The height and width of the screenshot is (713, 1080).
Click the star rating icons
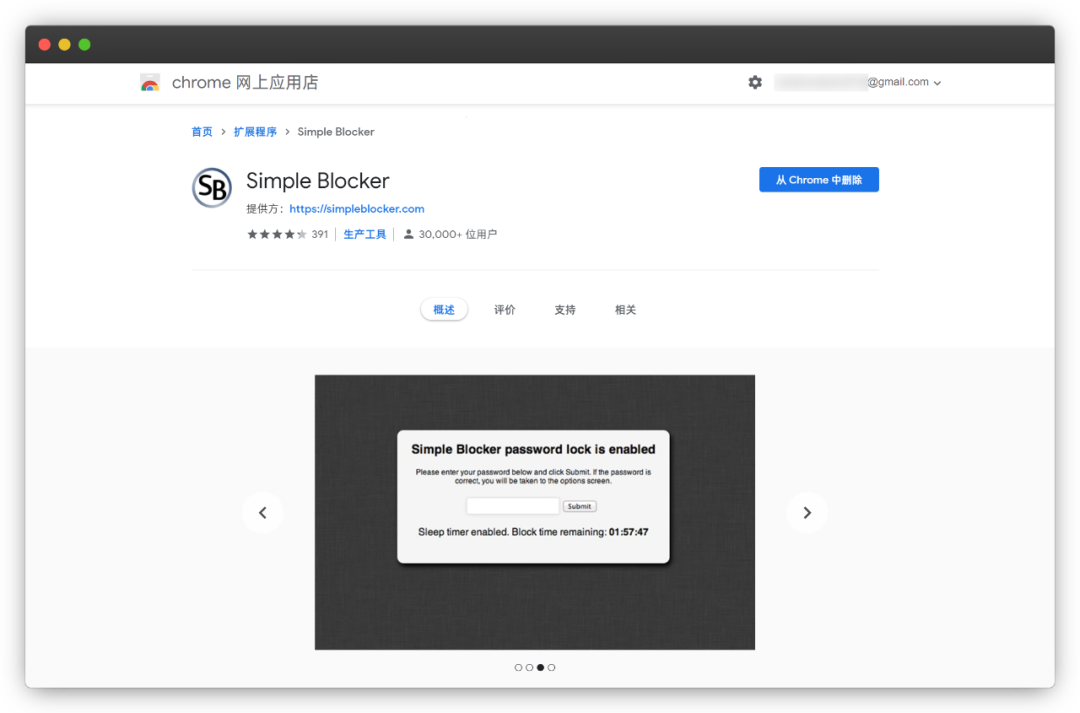tap(277, 234)
